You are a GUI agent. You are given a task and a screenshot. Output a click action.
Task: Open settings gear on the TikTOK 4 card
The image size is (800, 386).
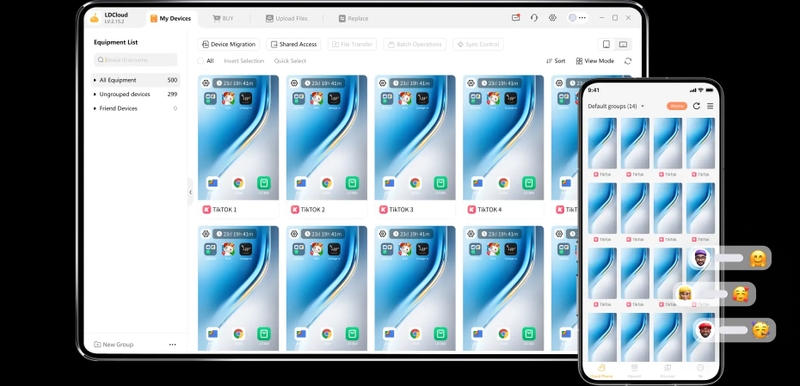(471, 83)
